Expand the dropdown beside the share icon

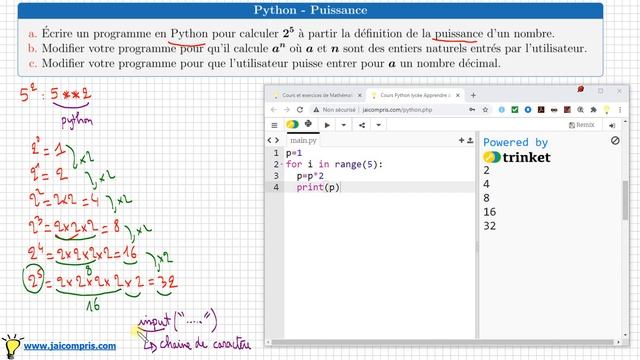(378, 125)
